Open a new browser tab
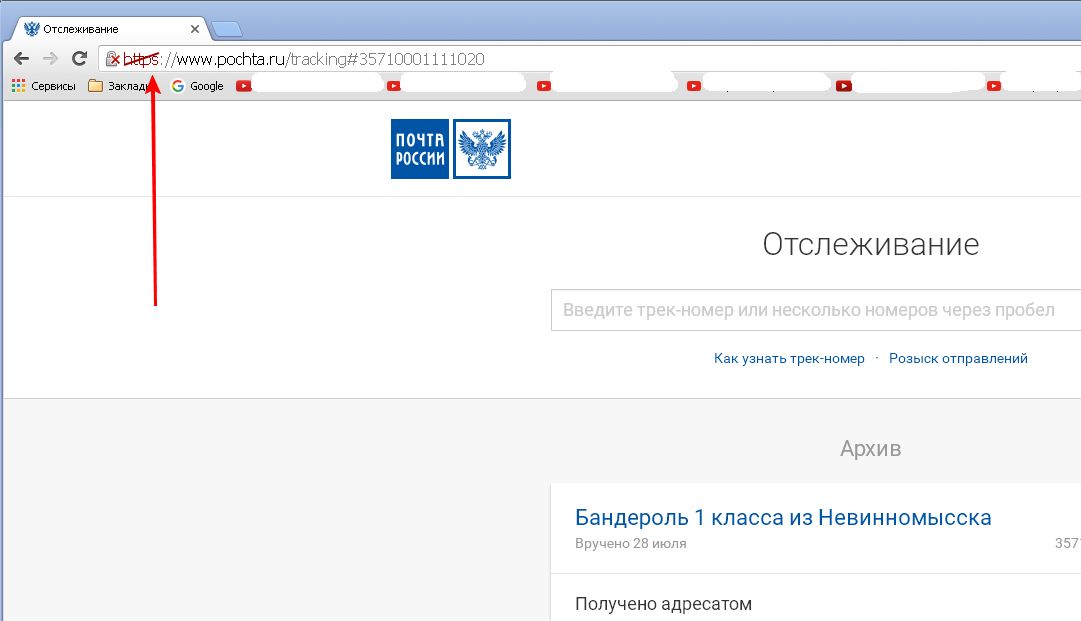The image size is (1081, 621). point(226,29)
